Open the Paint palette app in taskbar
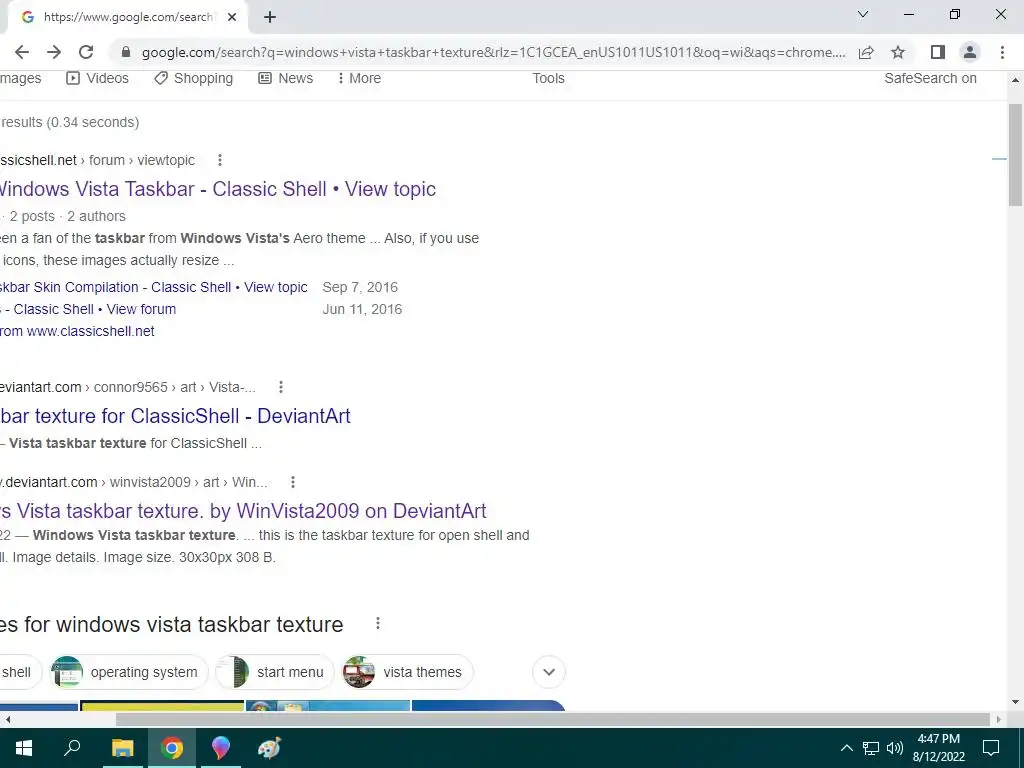The height and width of the screenshot is (768, 1024). [x=269, y=748]
